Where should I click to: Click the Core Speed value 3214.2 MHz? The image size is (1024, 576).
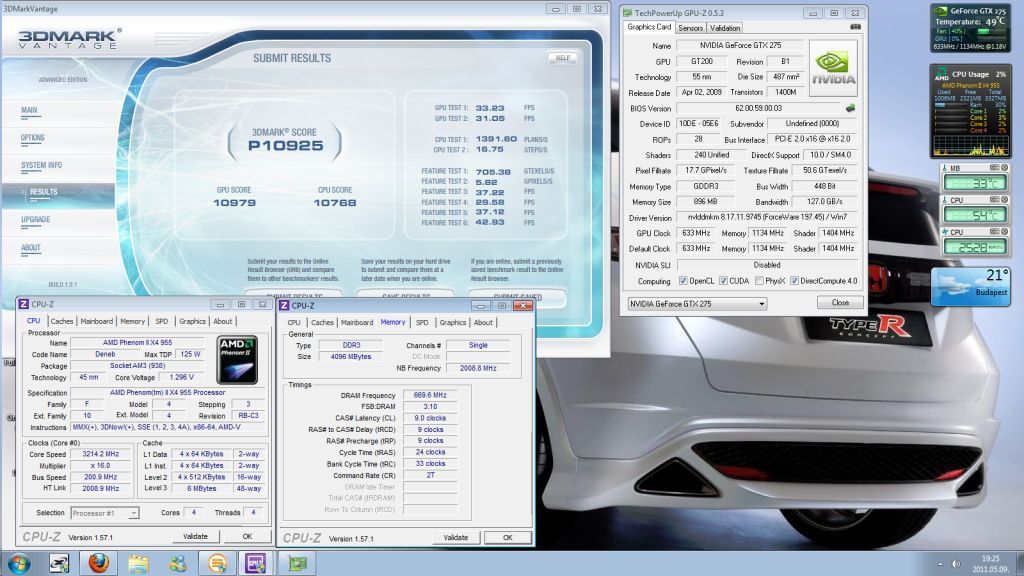coord(101,454)
